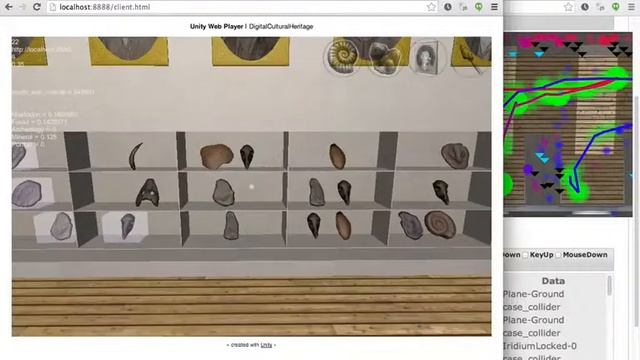The image size is (640, 360).
Task: Click the white crosshair dot in scene
Action: coord(251,187)
